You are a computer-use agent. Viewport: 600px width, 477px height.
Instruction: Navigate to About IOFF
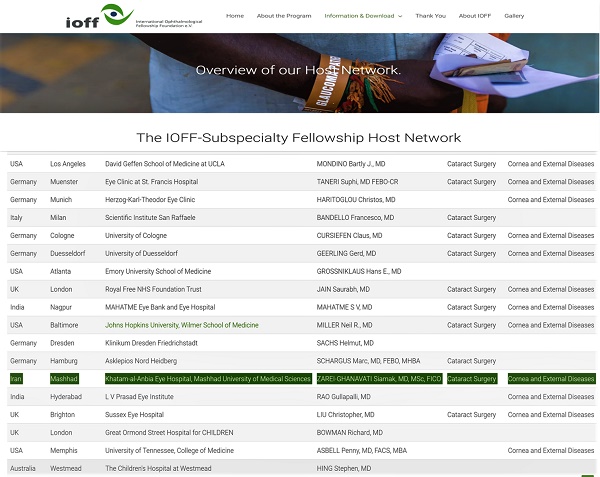point(474,16)
